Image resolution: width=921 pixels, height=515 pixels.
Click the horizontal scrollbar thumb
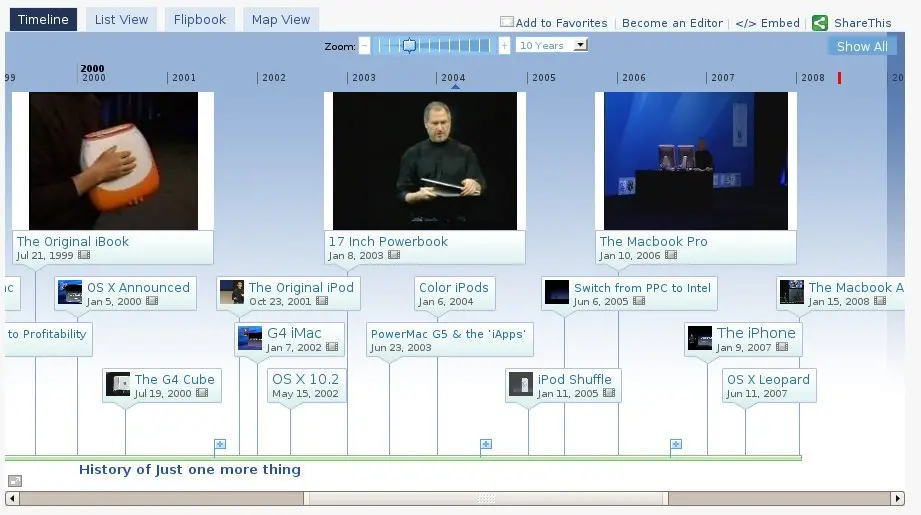(486, 499)
